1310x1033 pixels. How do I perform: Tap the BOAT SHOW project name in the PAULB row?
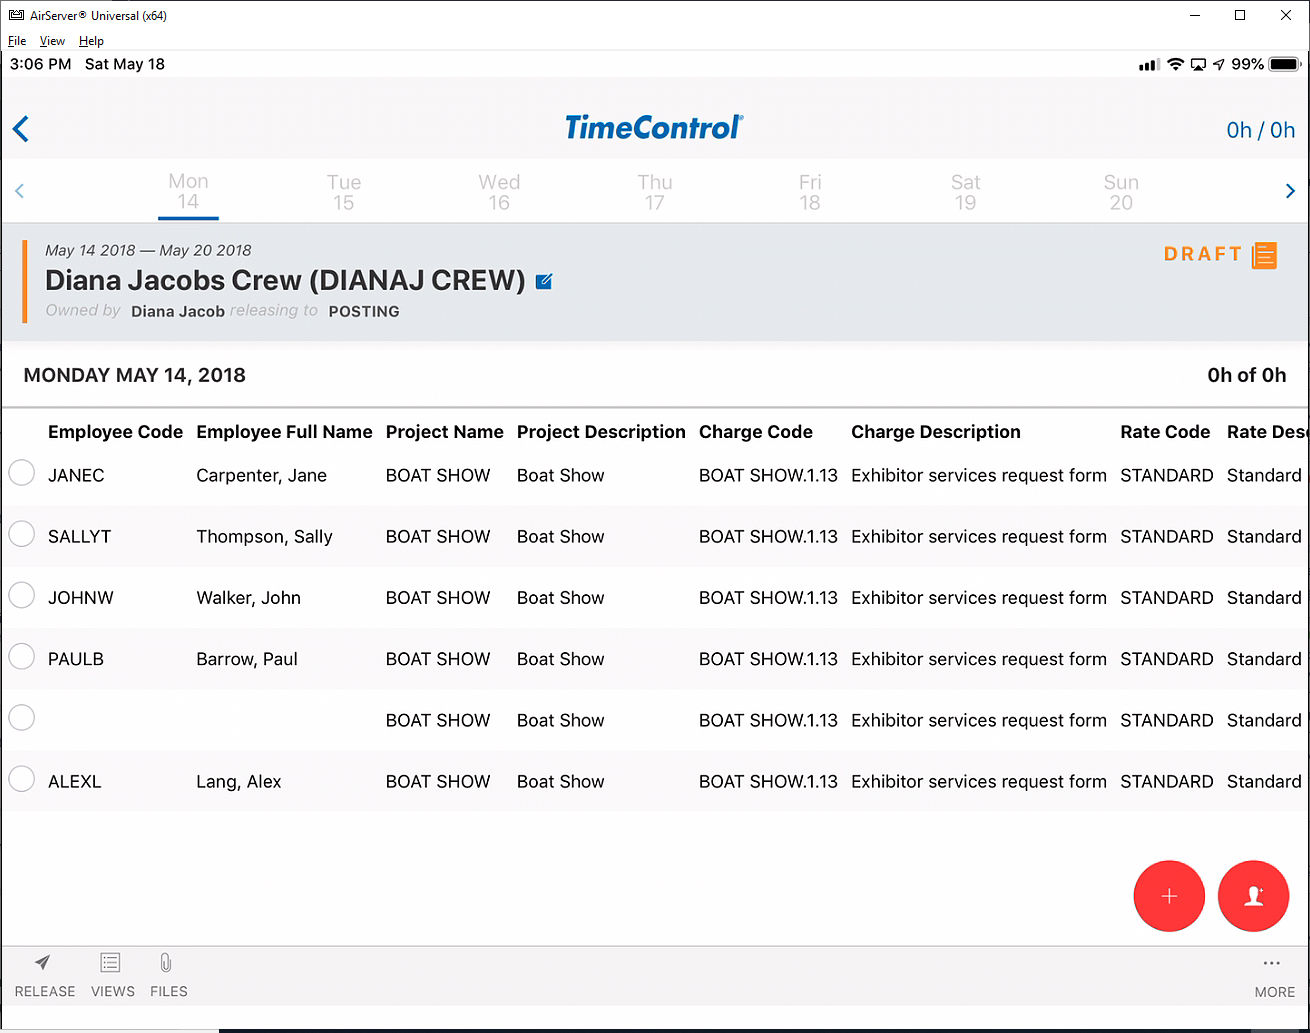click(x=438, y=658)
